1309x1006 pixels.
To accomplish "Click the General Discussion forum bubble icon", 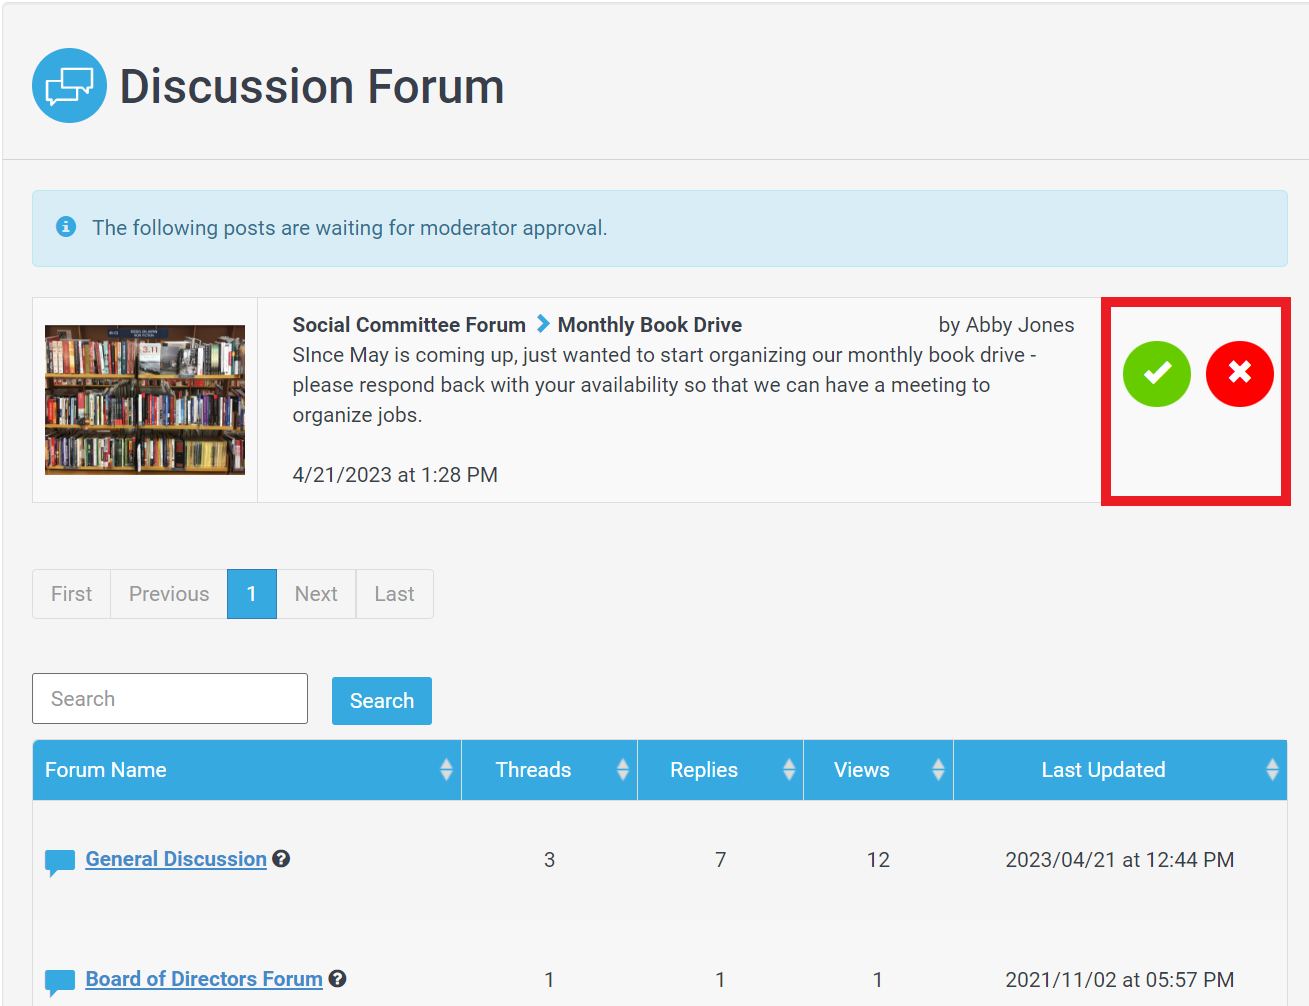I will click(x=60, y=862).
